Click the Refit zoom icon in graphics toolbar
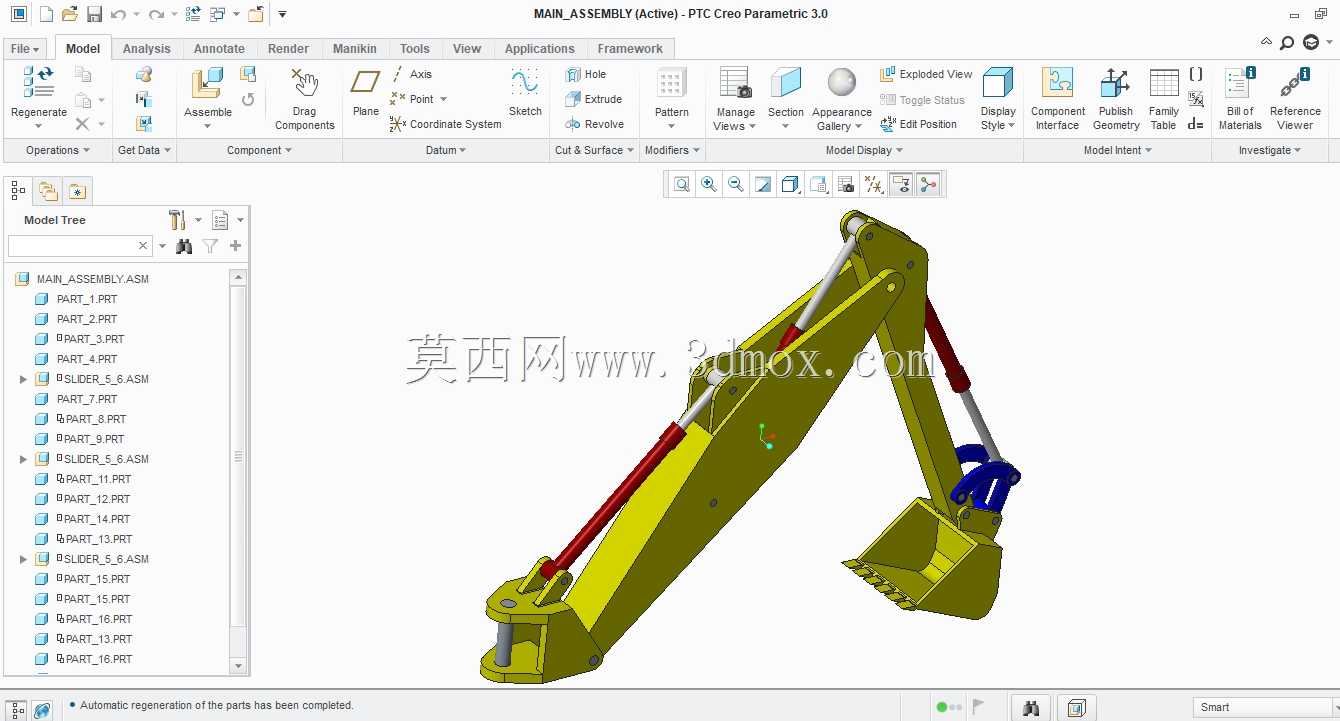Screen dimensions: 1340x721 click(682, 184)
